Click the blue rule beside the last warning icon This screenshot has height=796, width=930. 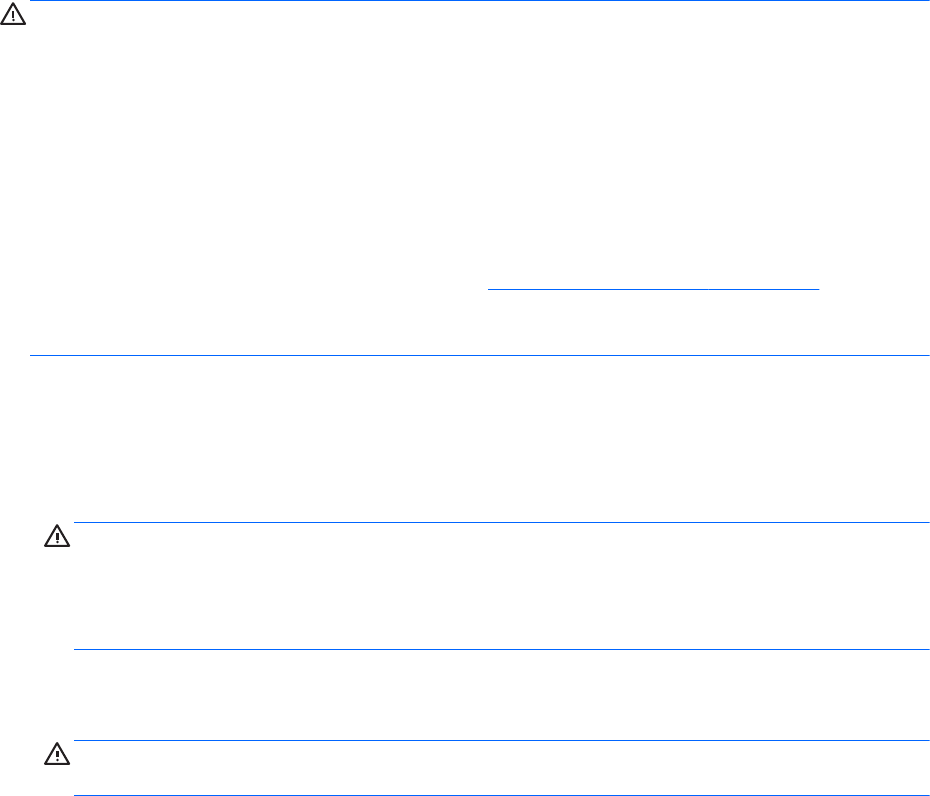pos(502,741)
